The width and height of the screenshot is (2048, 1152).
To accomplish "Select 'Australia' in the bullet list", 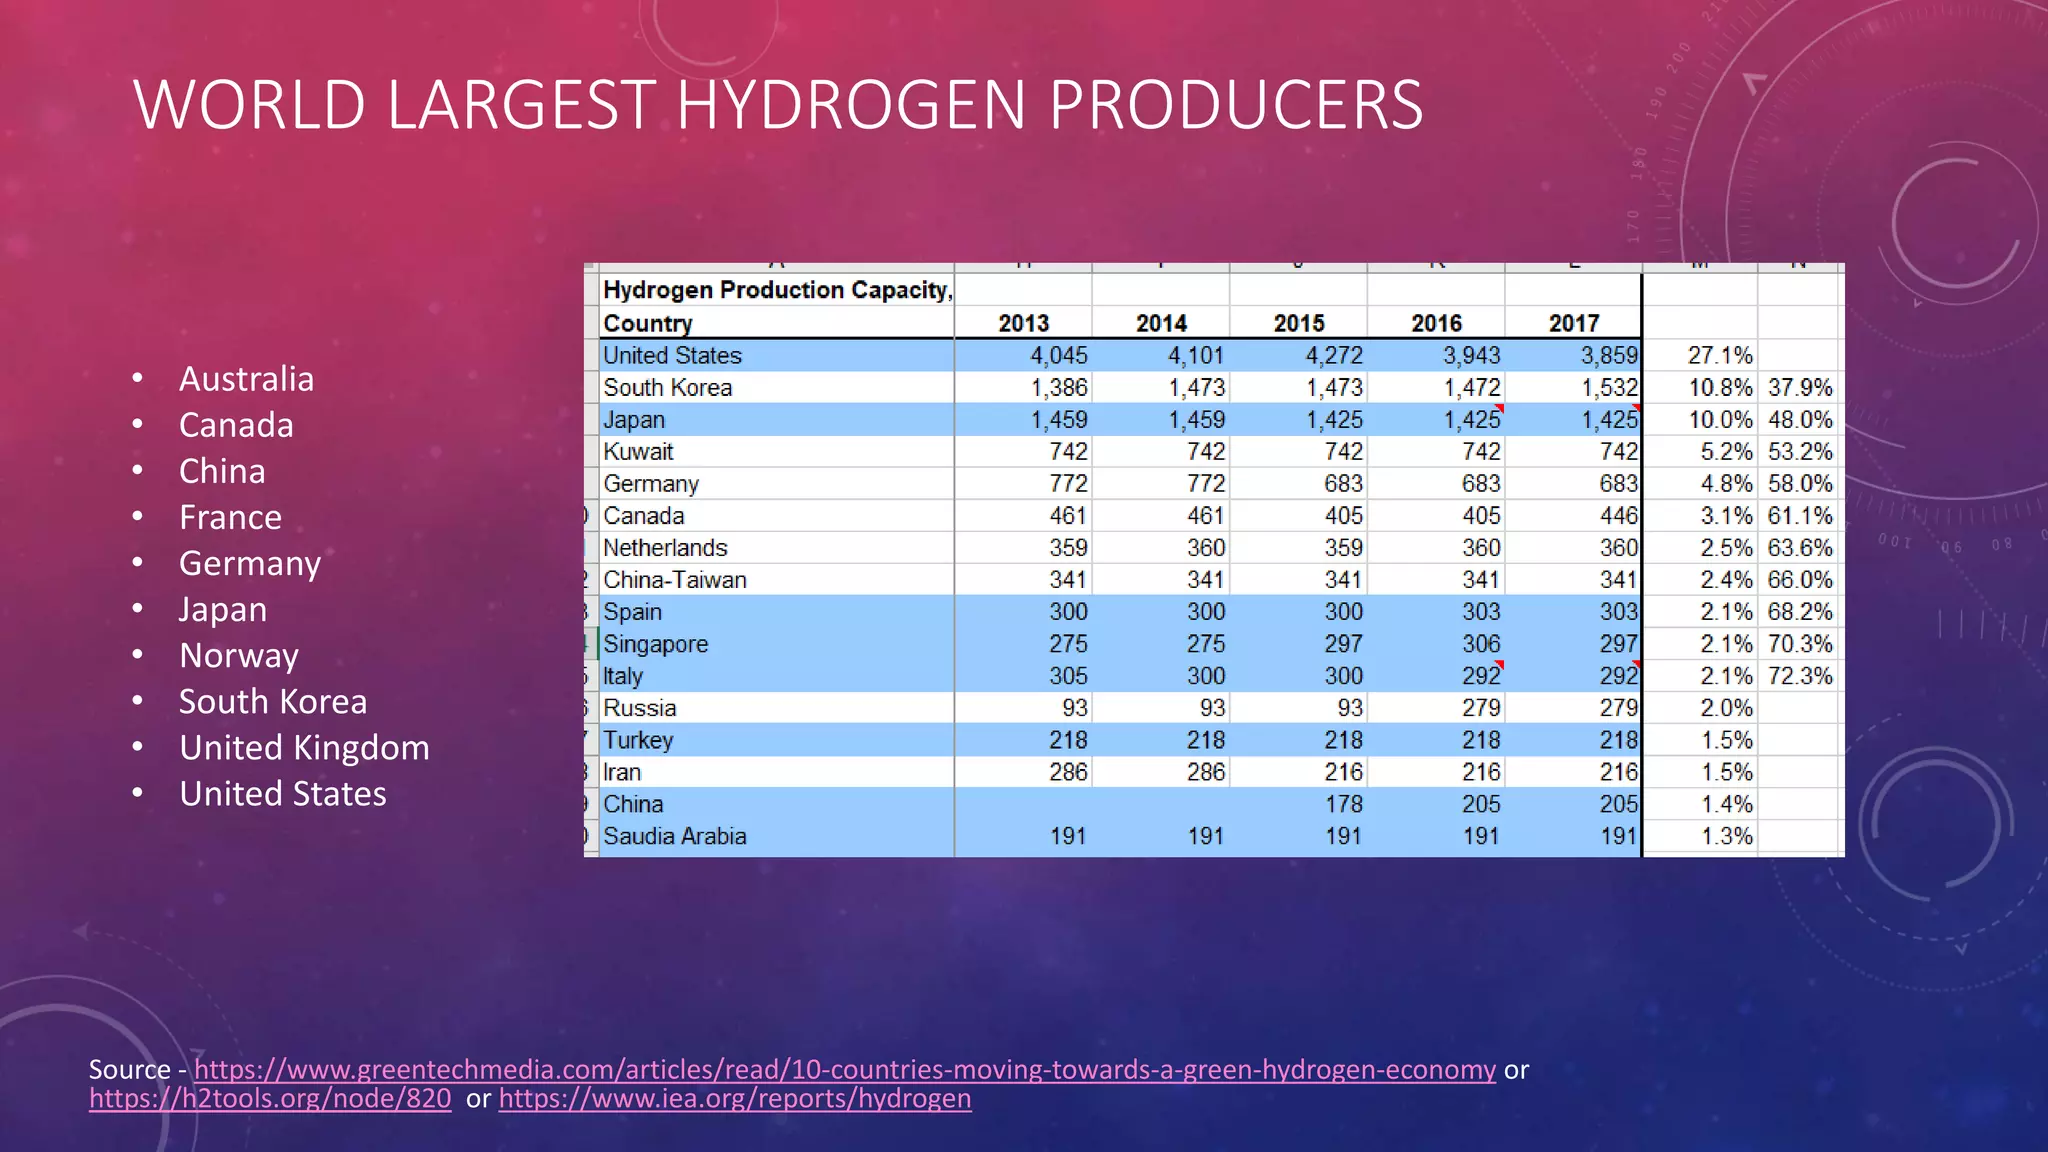I will point(246,379).
